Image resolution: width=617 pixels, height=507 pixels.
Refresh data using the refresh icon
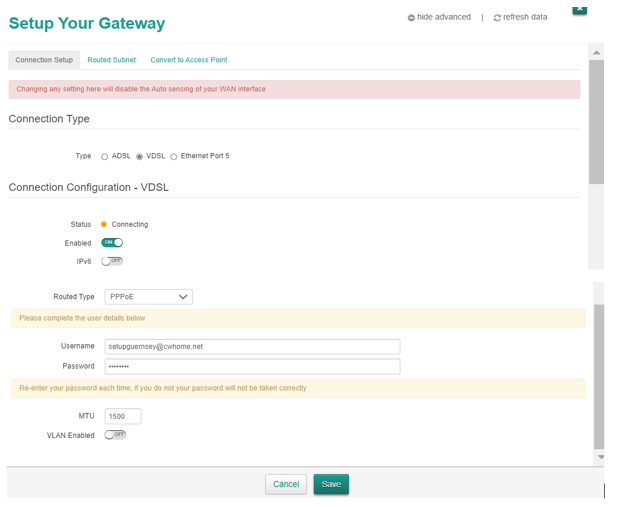pos(497,18)
